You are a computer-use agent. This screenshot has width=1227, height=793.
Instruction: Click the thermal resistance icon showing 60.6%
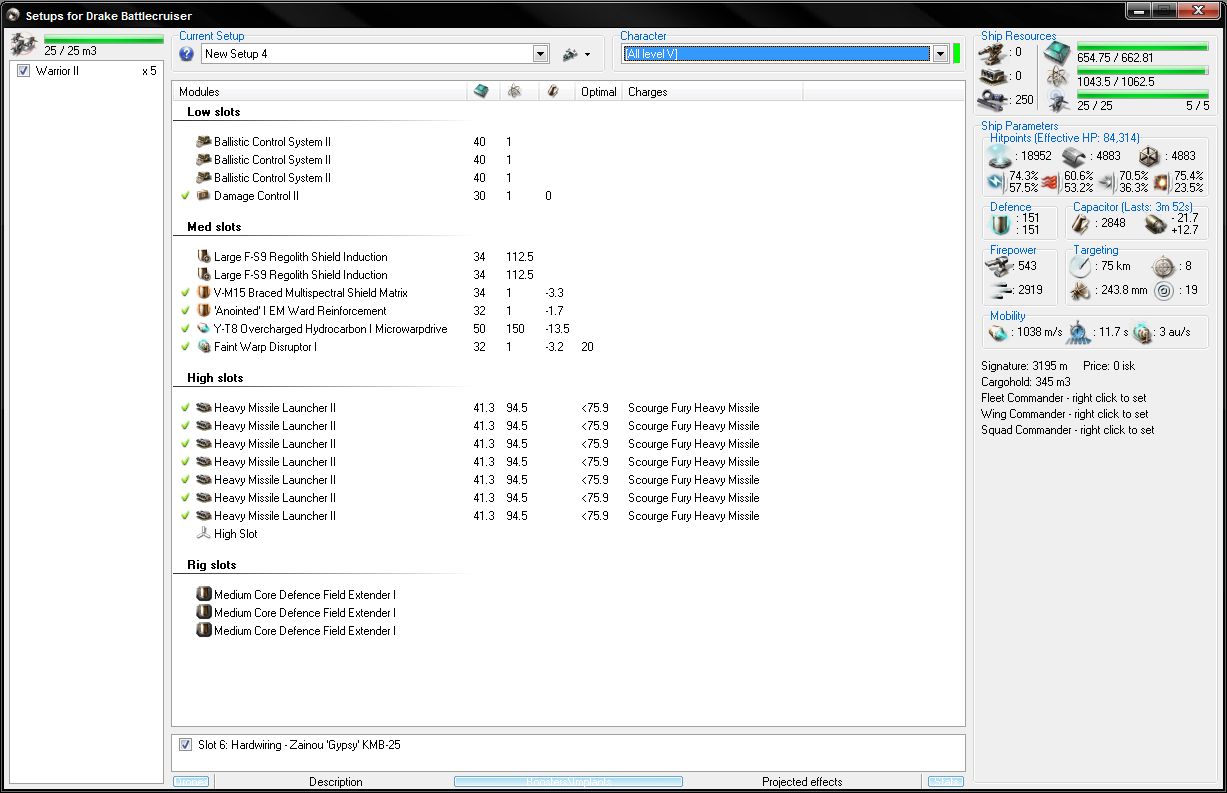tap(1050, 182)
